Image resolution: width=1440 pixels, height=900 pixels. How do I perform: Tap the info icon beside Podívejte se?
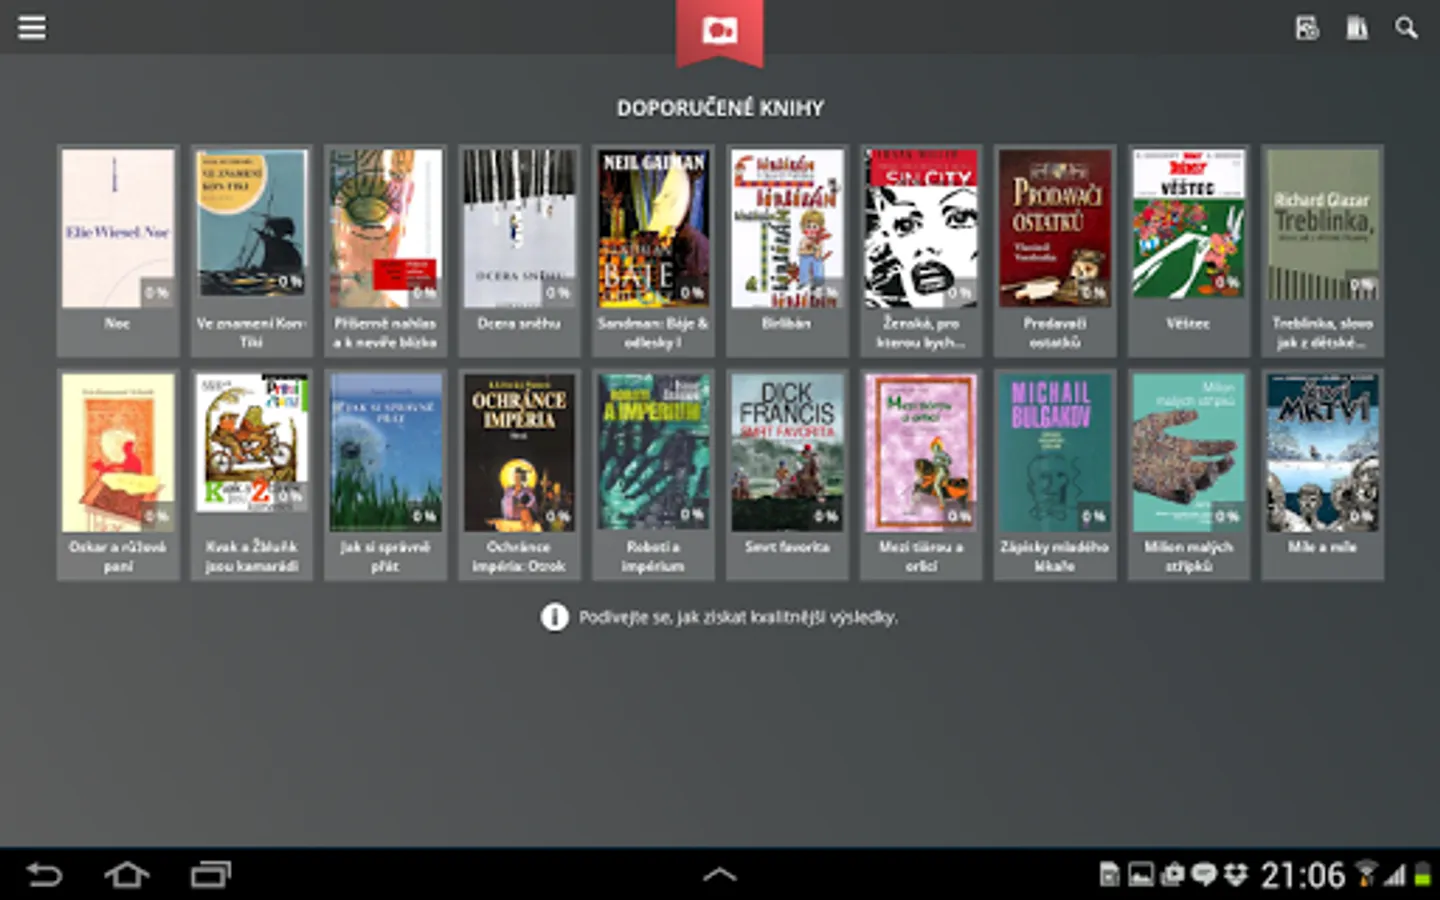coord(554,617)
